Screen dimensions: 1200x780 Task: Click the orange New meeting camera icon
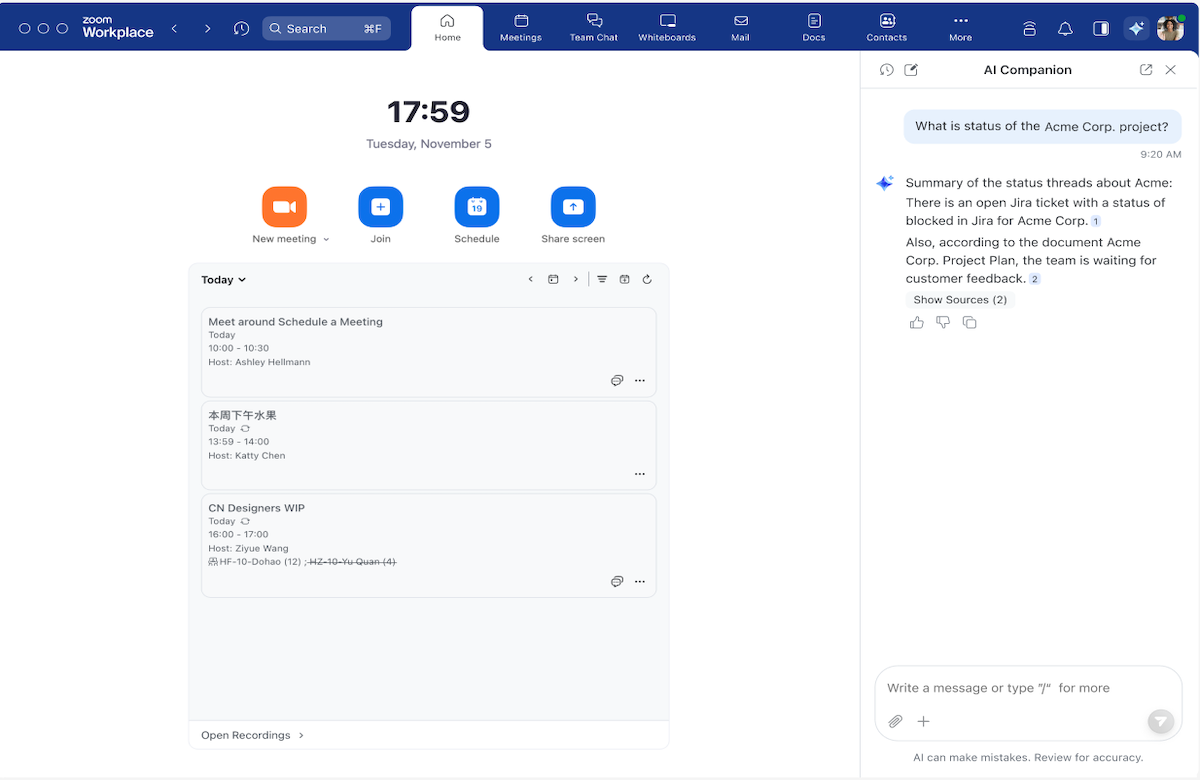click(x=284, y=207)
